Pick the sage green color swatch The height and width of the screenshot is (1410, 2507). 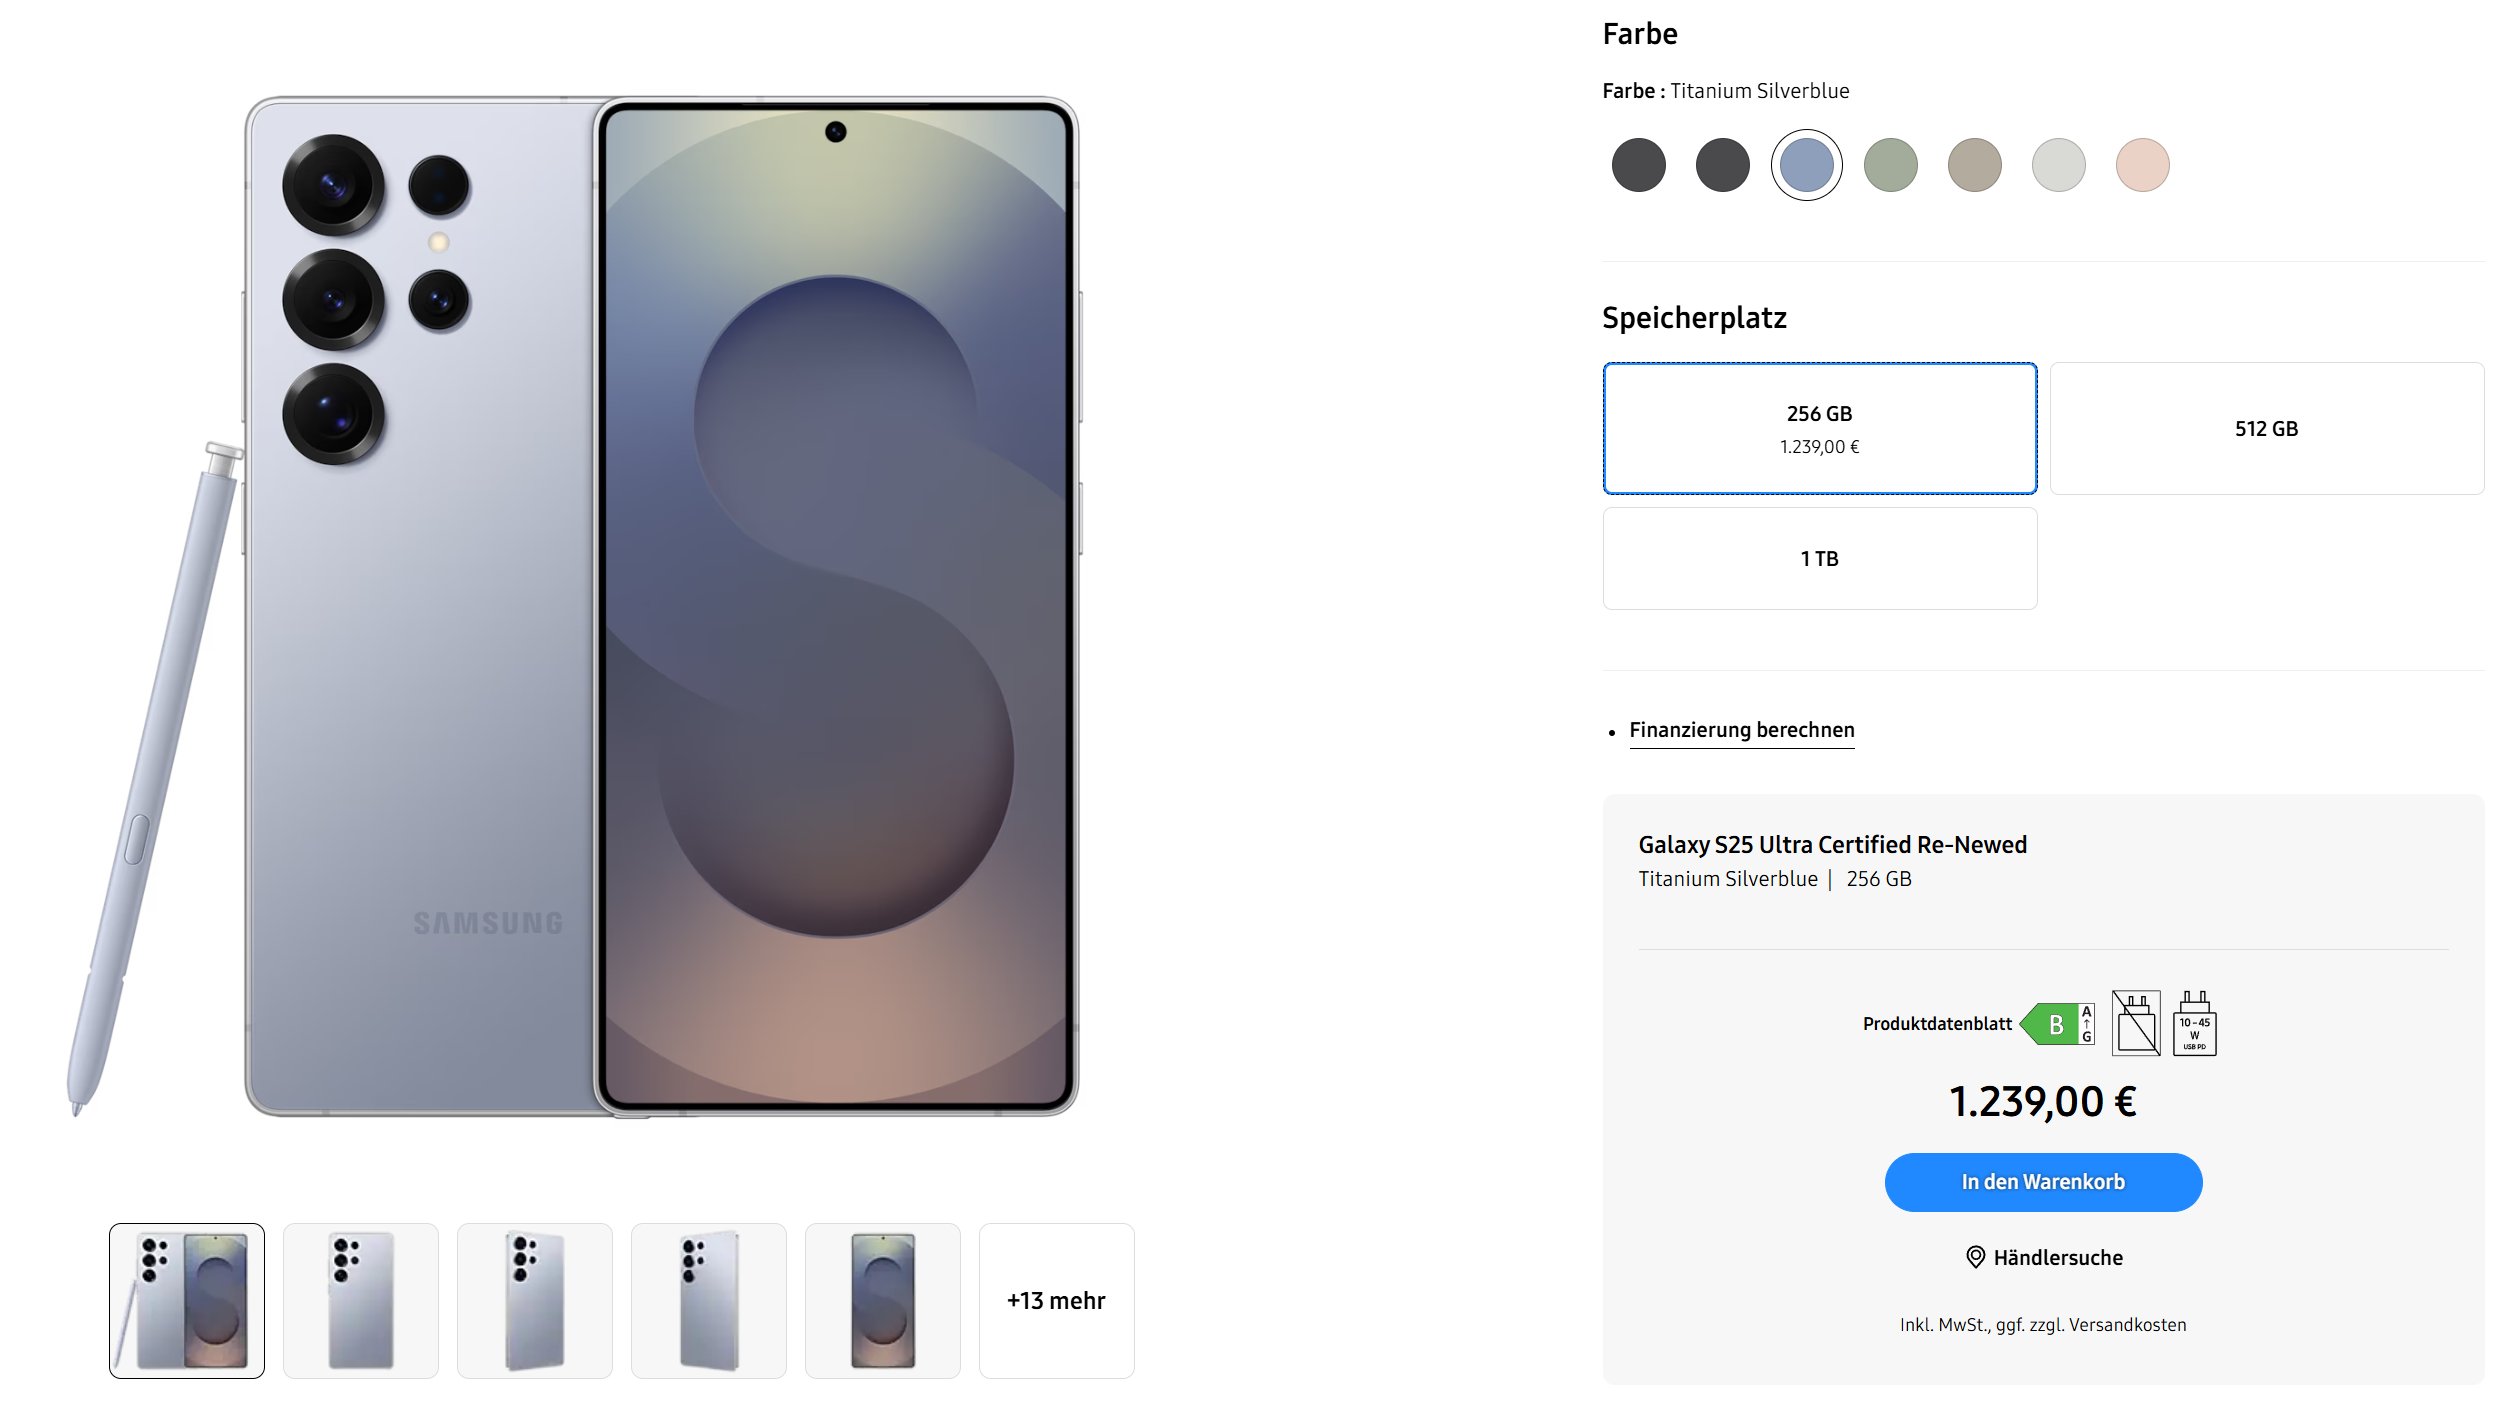click(x=1890, y=165)
